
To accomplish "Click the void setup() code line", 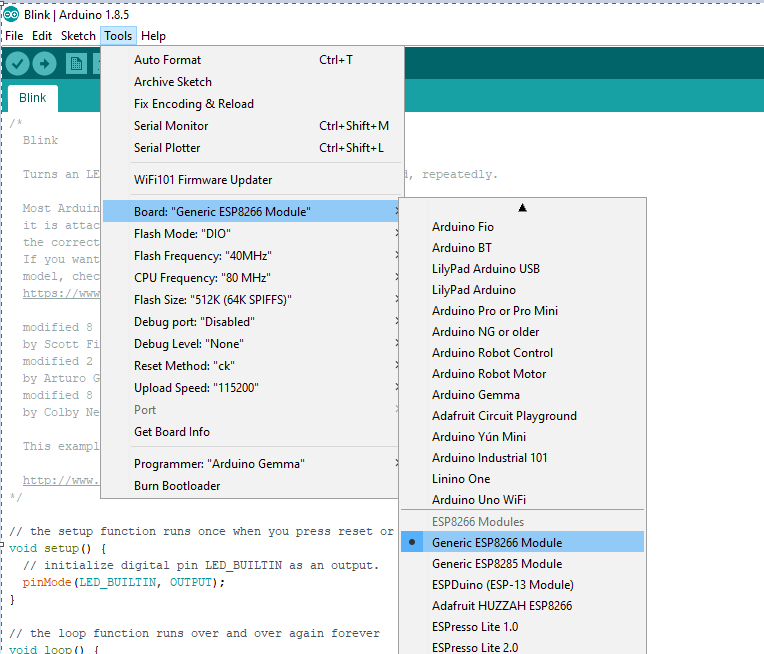I will coord(57,548).
